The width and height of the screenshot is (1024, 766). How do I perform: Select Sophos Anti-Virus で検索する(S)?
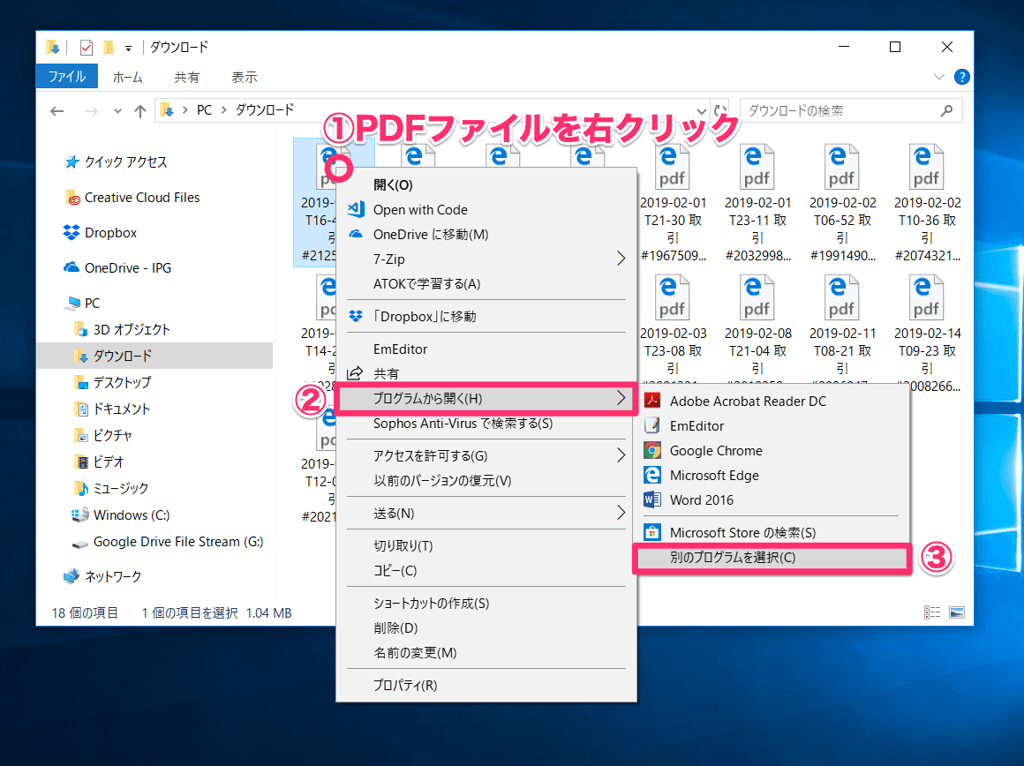[x=463, y=423]
